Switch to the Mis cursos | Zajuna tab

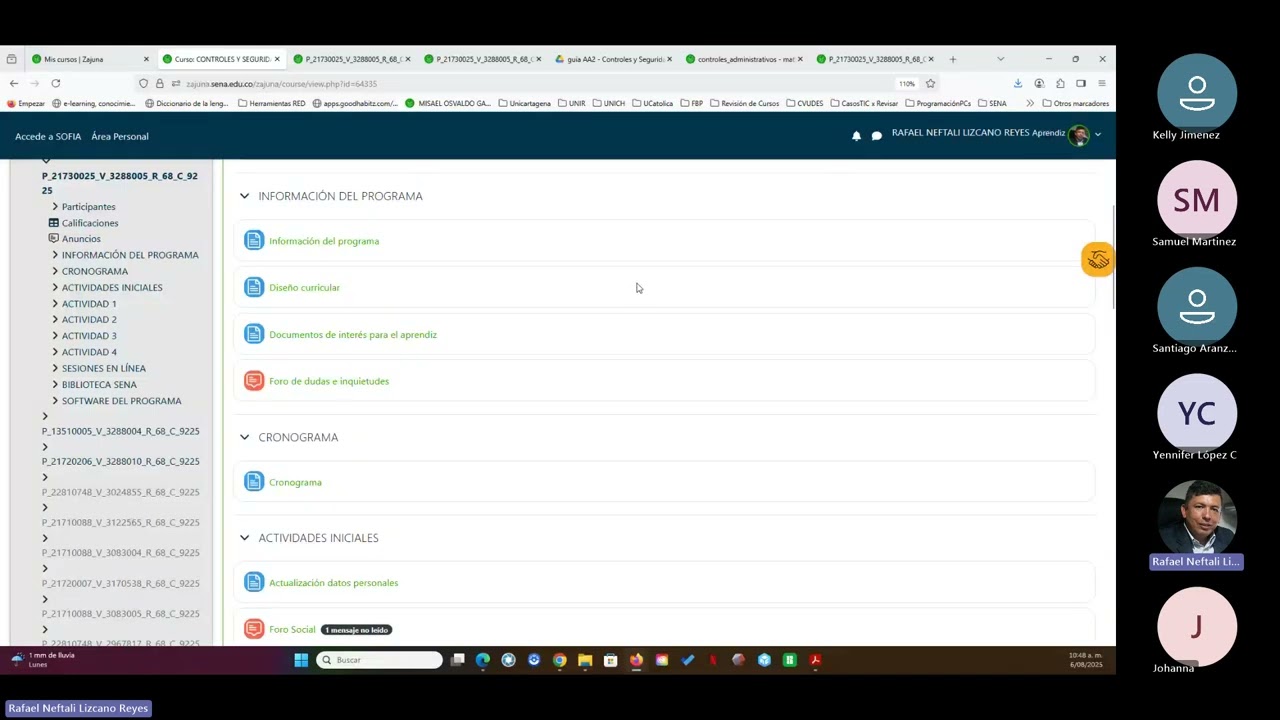point(90,59)
